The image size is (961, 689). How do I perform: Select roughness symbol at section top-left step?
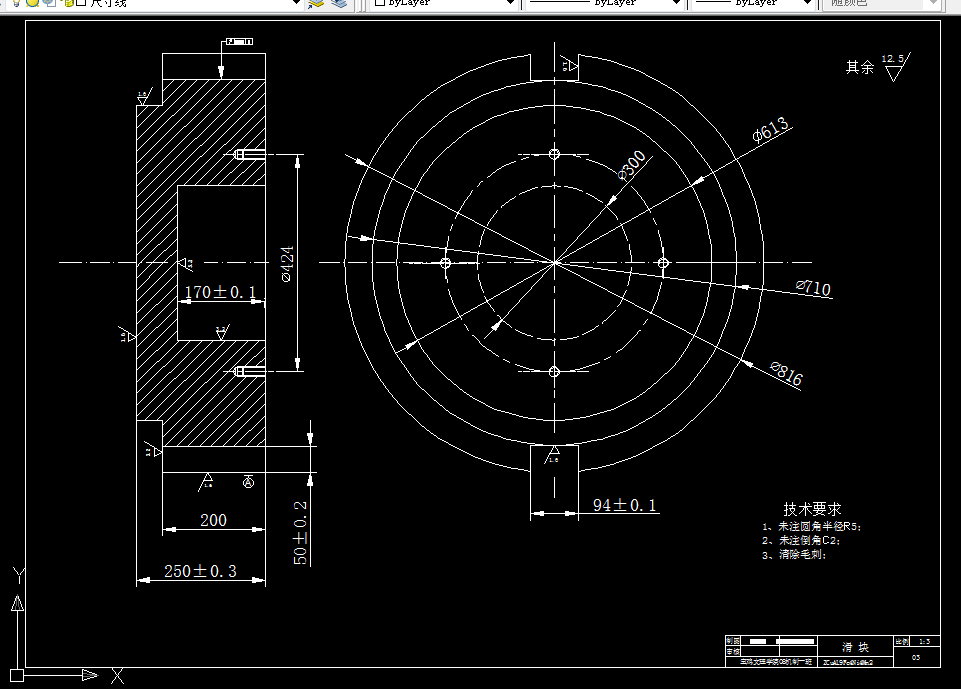click(x=145, y=97)
